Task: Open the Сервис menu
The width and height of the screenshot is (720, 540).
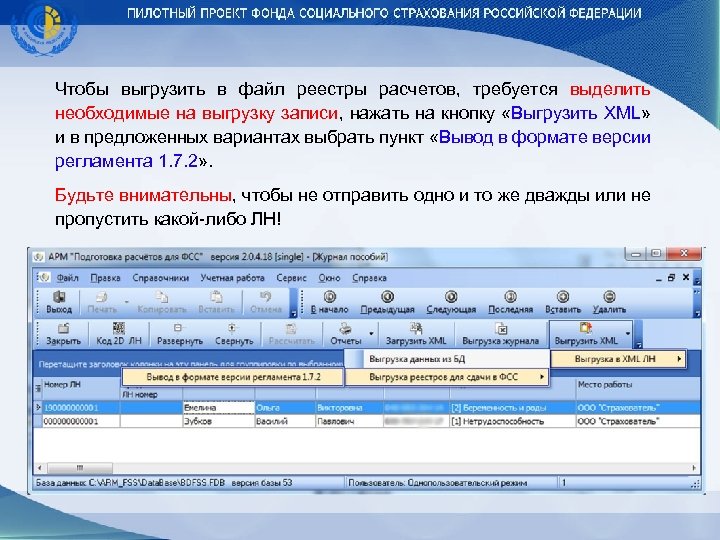Action: pyautogui.click(x=291, y=278)
